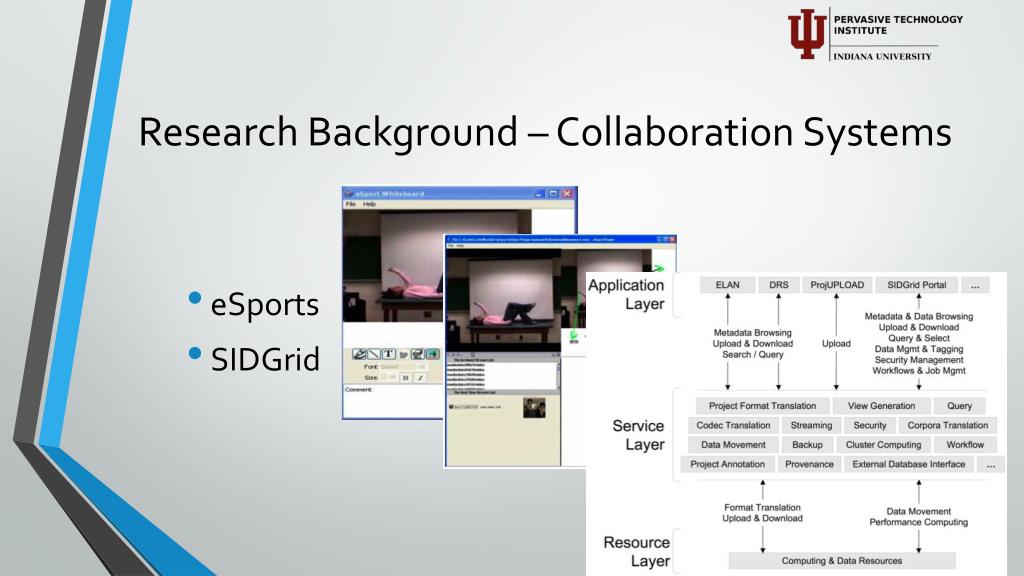Click the Comment text field in Whiteboard
The image size is (1024, 576).
pyautogui.click(x=393, y=404)
